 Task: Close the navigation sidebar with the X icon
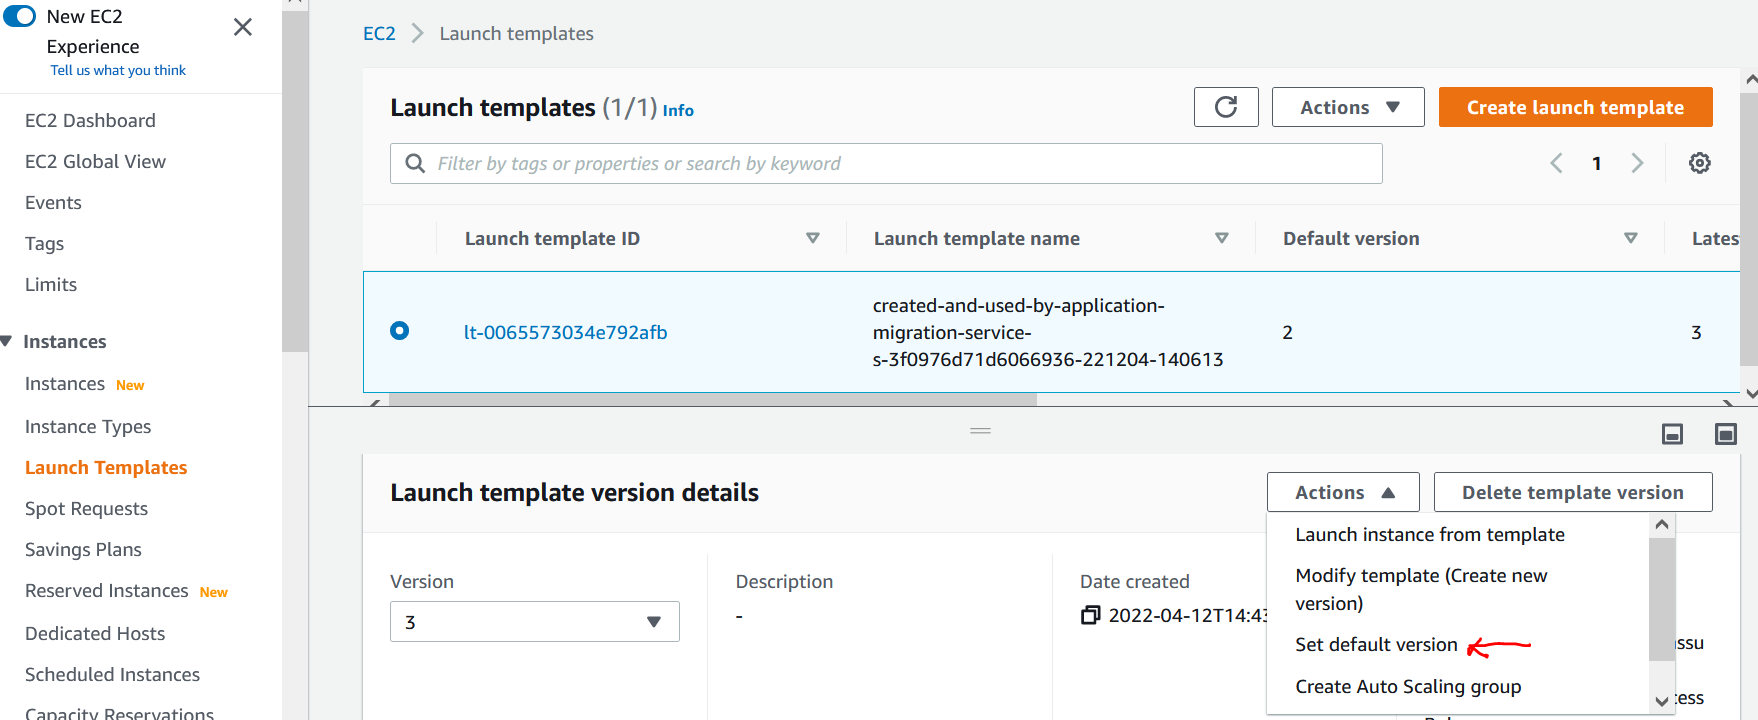click(242, 27)
